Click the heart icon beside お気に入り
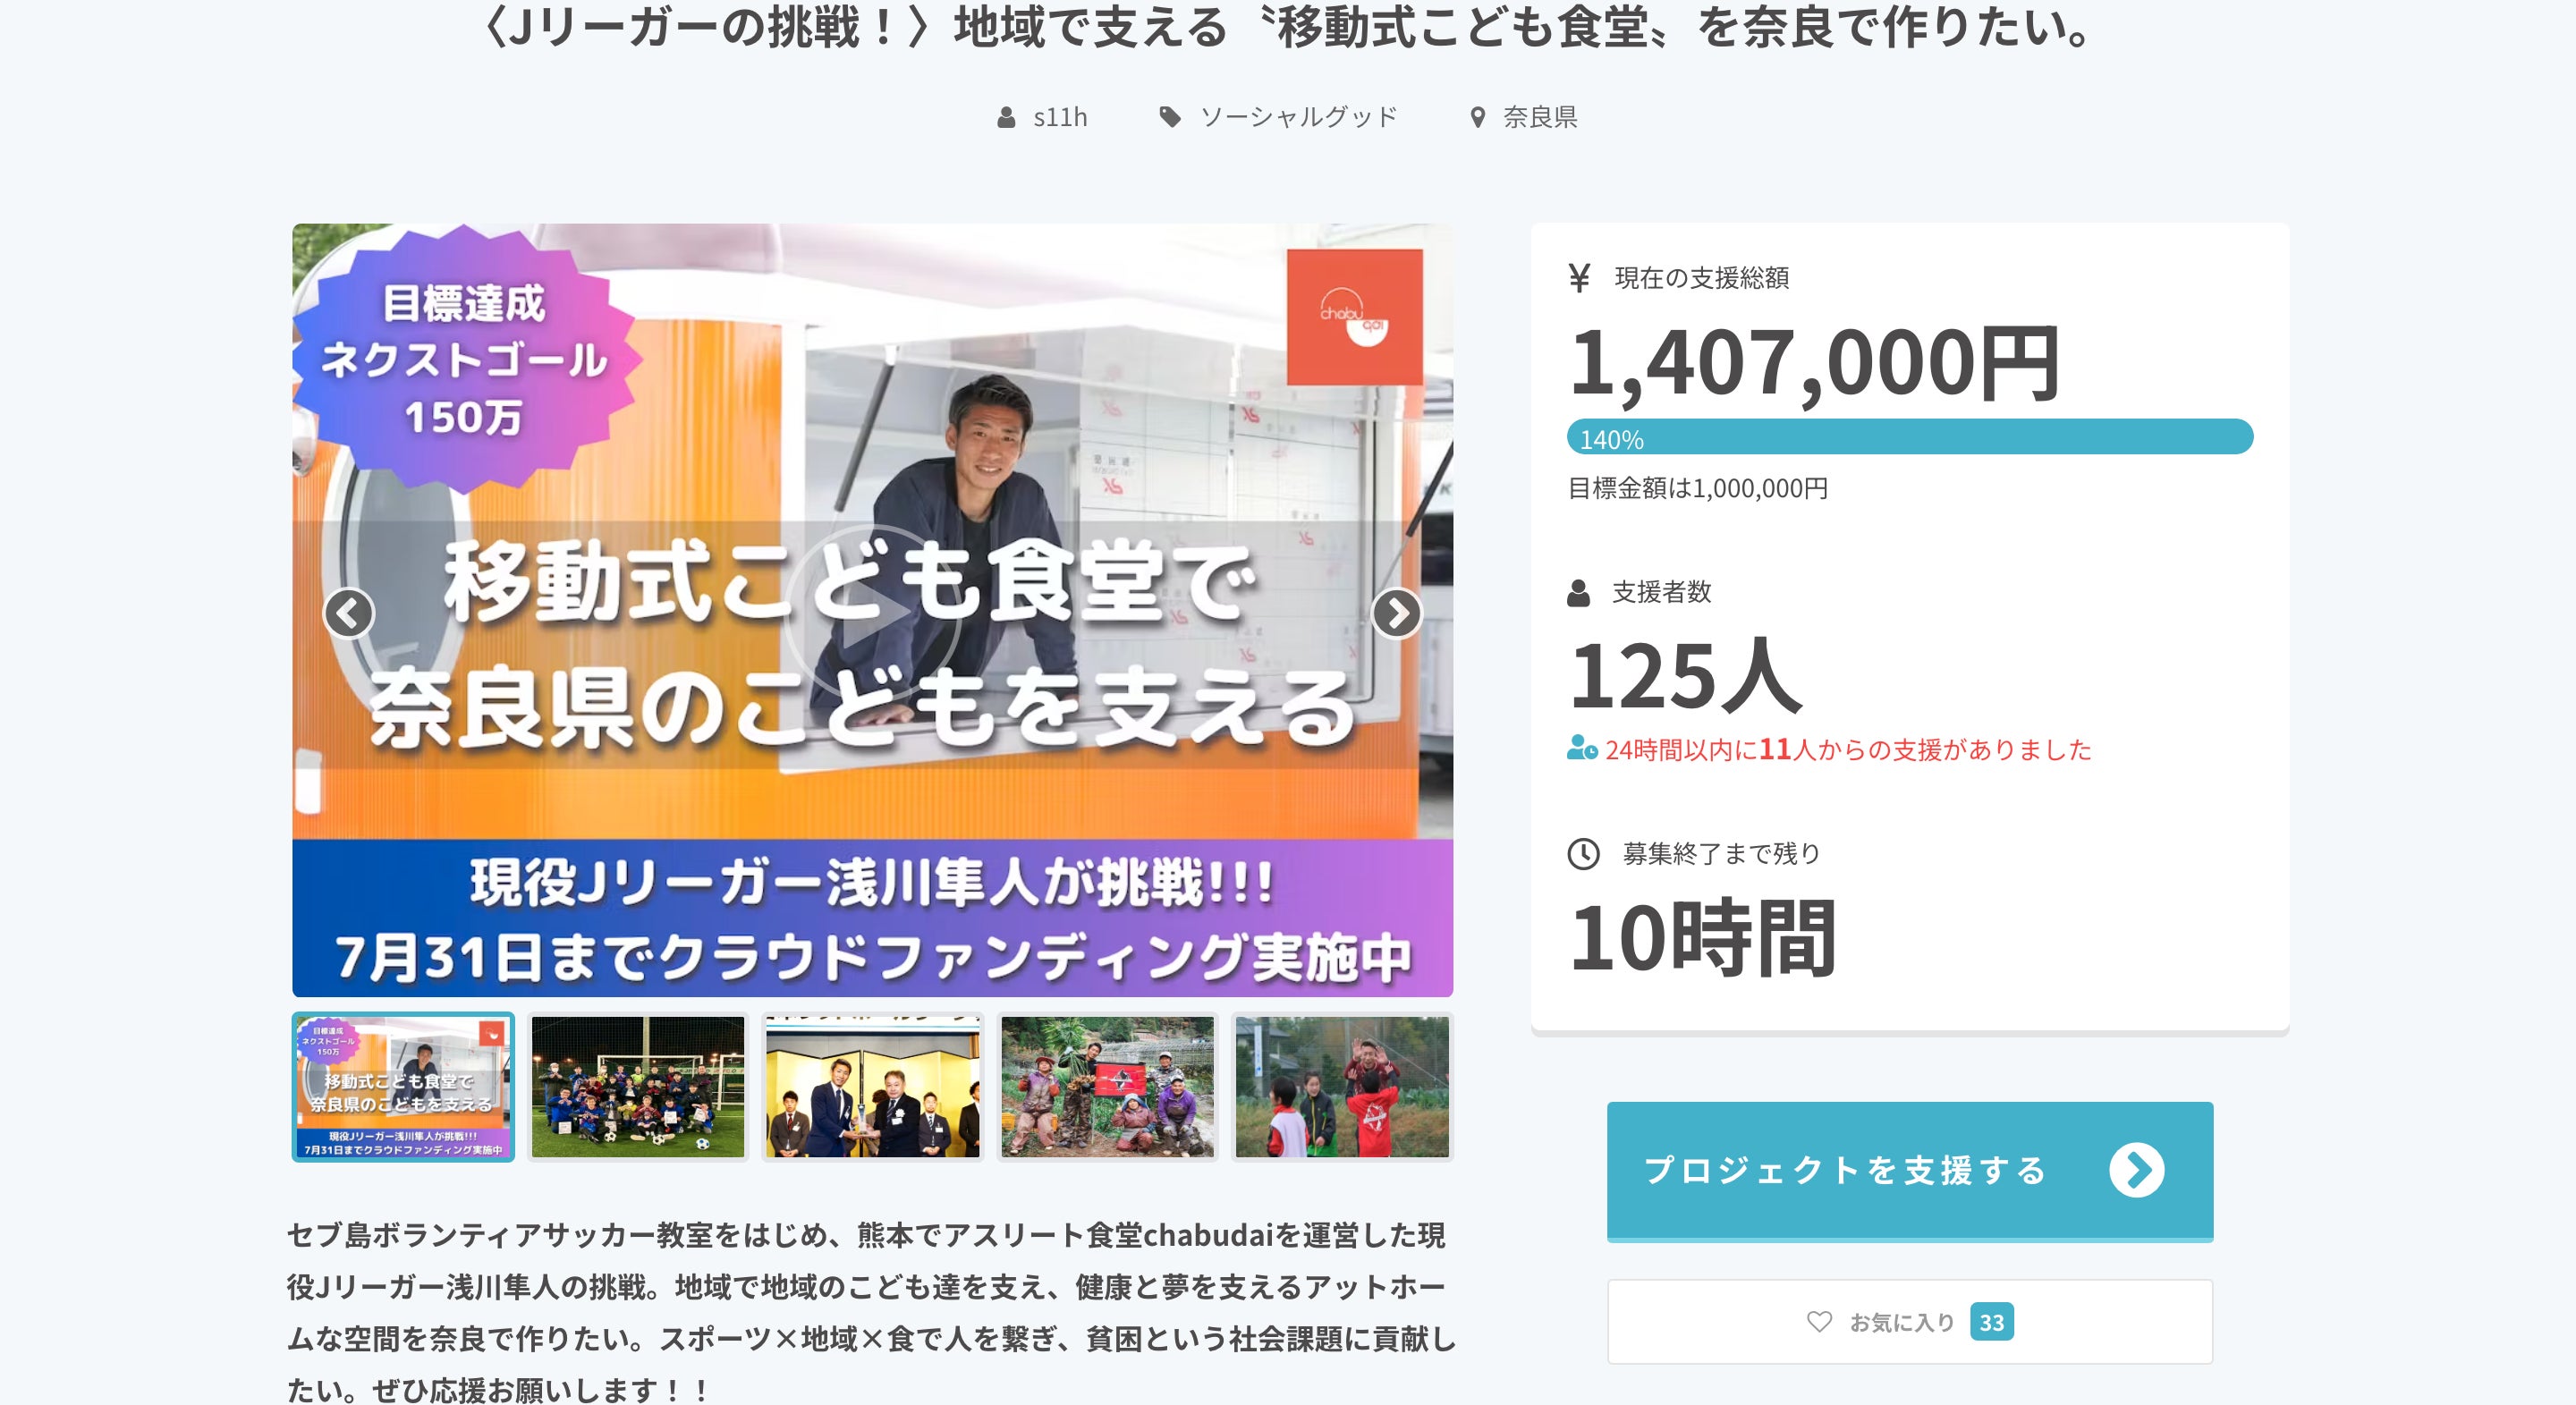2576x1405 pixels. click(1819, 1322)
